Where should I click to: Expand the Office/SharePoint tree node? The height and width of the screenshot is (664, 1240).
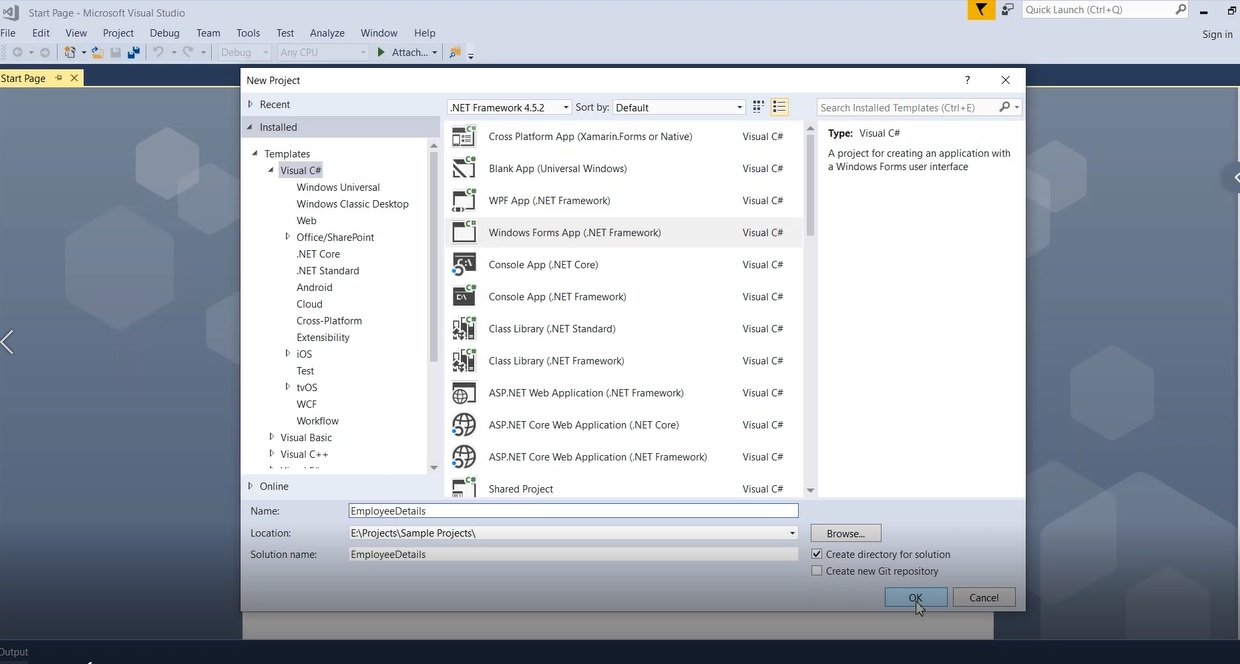click(x=288, y=237)
